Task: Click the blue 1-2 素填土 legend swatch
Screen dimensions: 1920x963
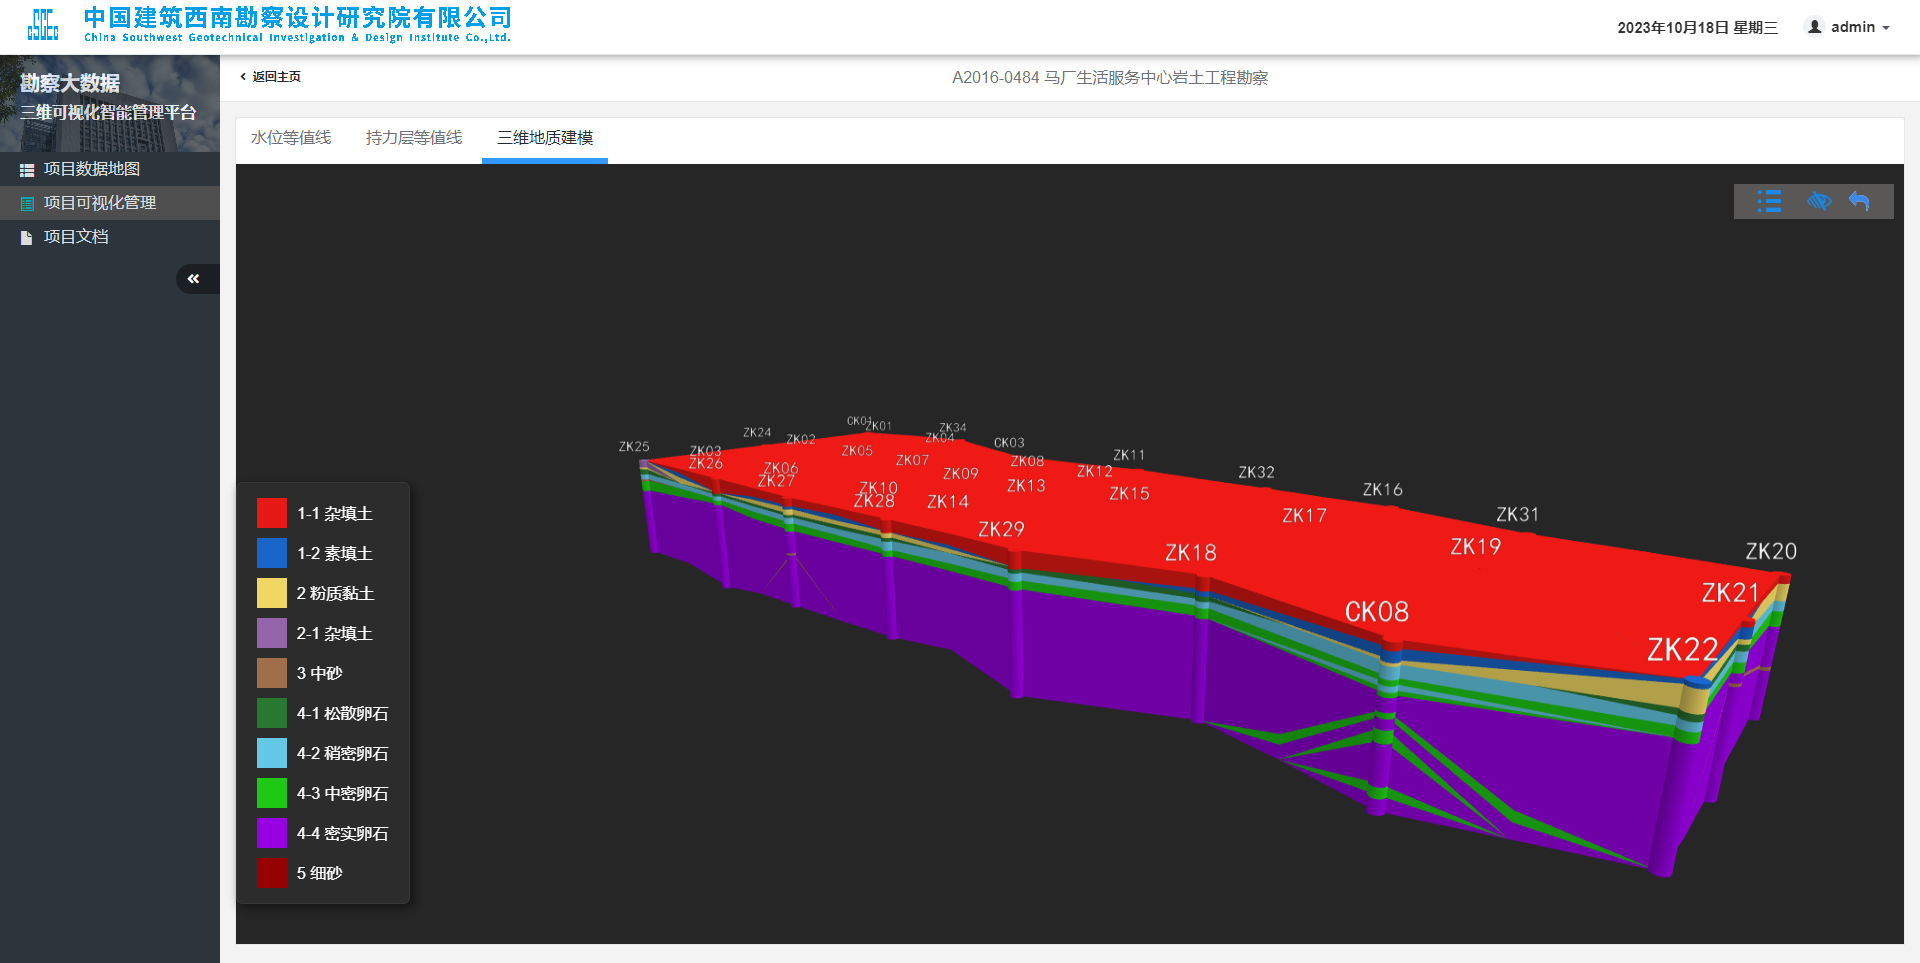Action: 272,553
